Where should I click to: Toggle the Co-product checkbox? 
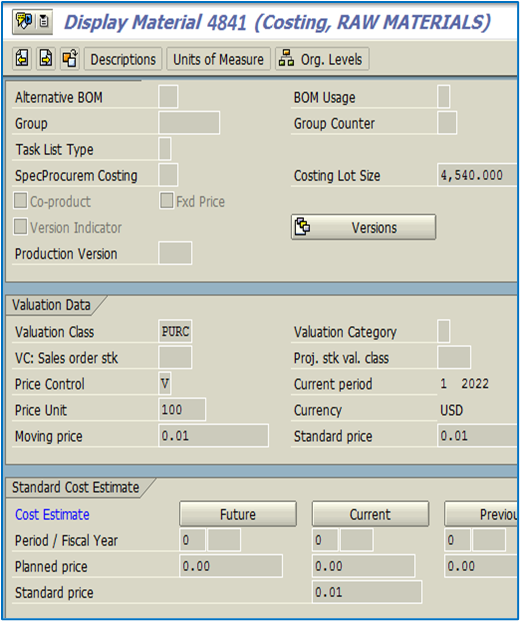point(21,201)
